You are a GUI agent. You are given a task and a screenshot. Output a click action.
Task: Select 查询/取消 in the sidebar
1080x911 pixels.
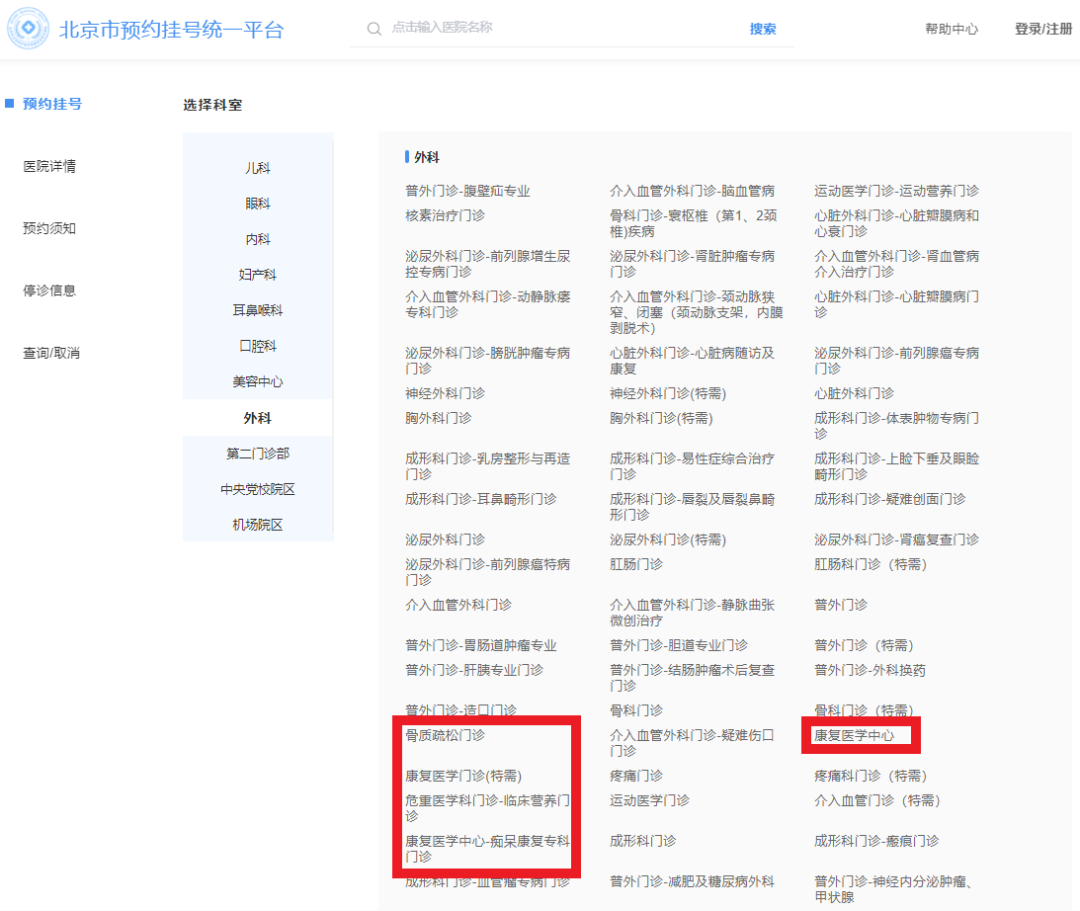51,353
